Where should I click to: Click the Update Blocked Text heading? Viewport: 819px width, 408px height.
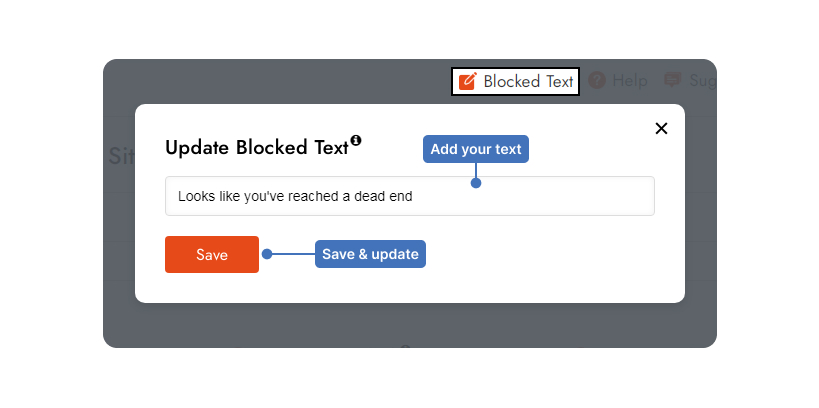click(x=256, y=148)
